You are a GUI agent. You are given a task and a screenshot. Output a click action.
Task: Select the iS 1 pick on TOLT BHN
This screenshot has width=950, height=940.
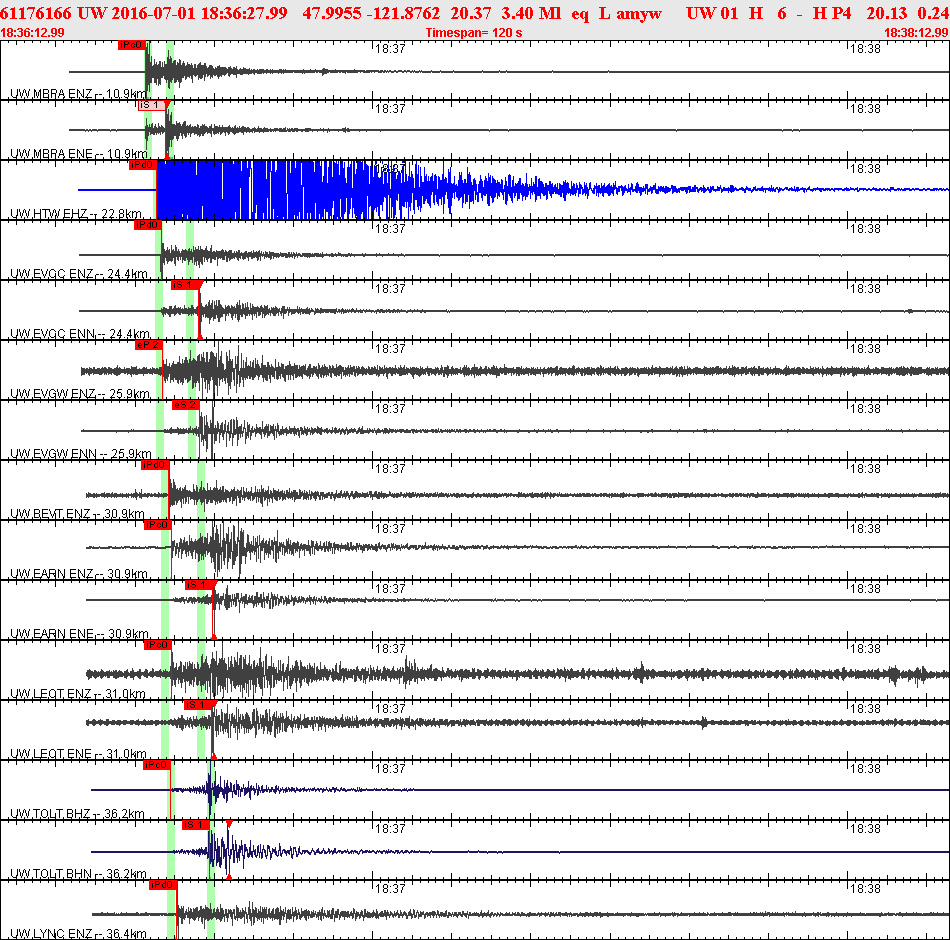tap(196, 825)
